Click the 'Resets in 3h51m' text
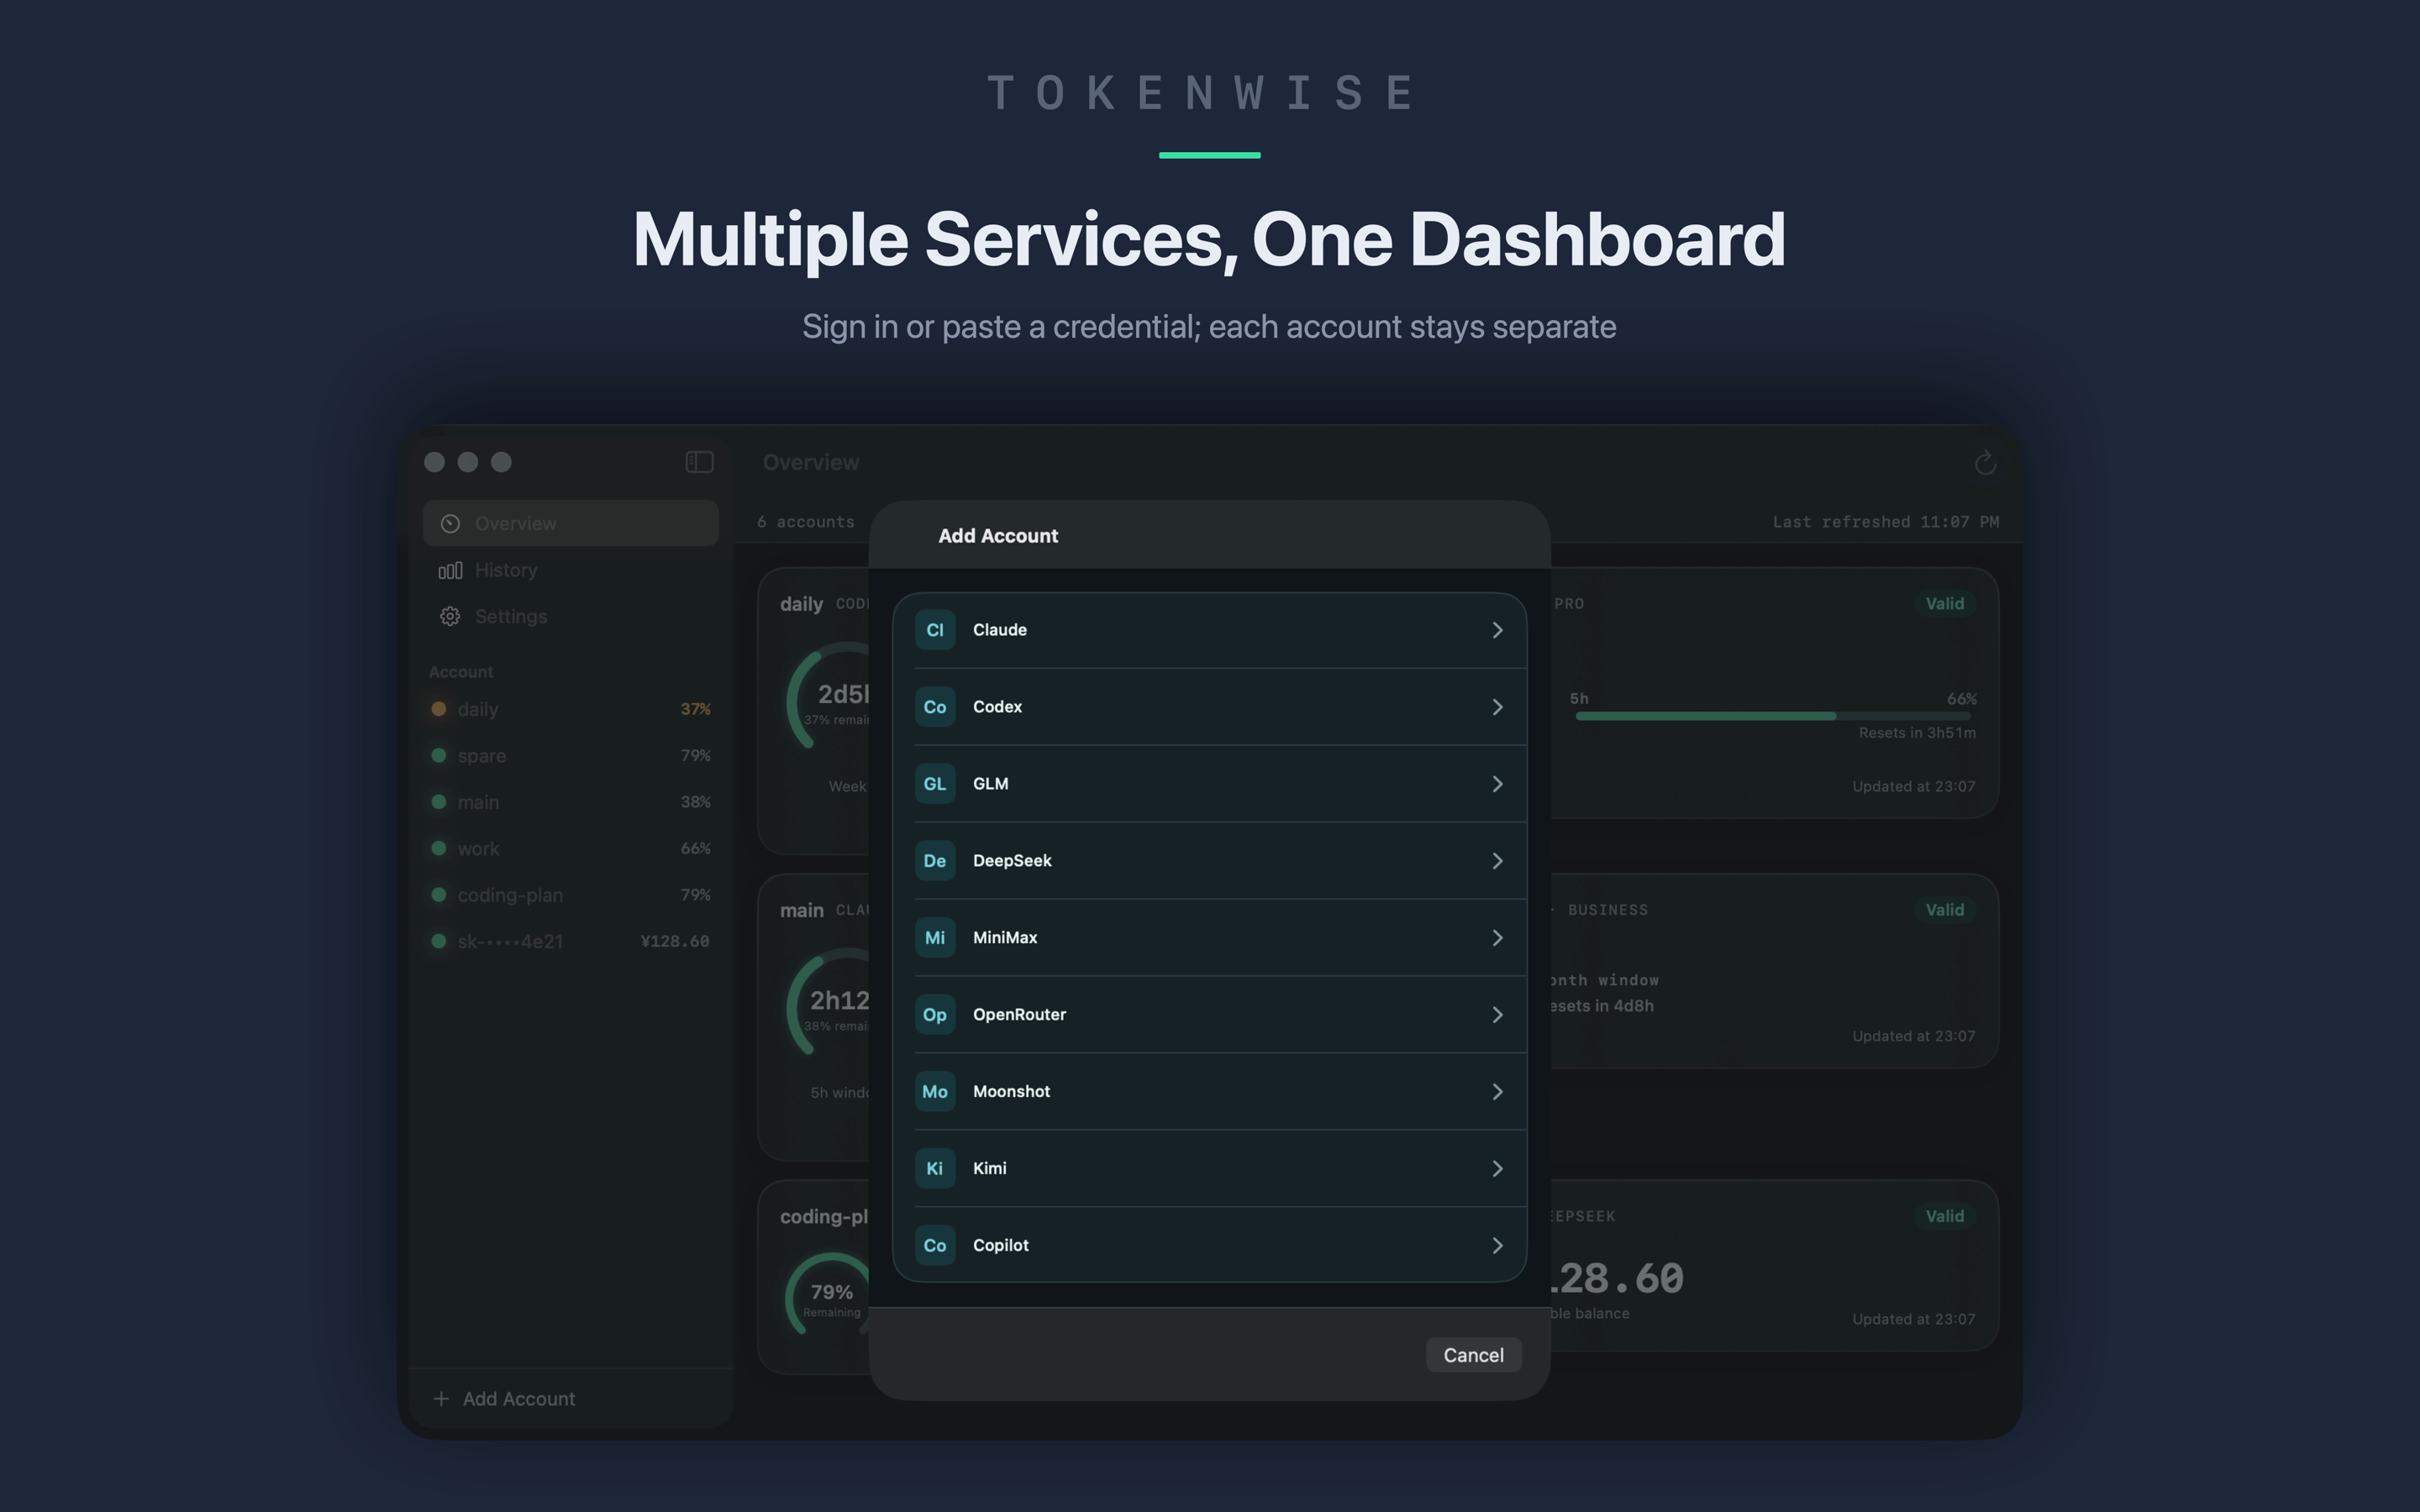The width and height of the screenshot is (2420, 1512). 1917,733
